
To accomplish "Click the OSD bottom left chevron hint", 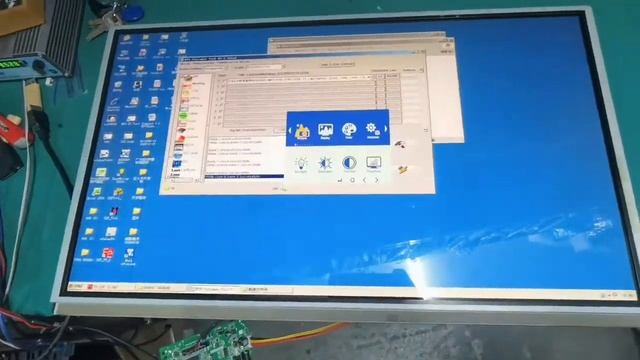I will (364, 180).
